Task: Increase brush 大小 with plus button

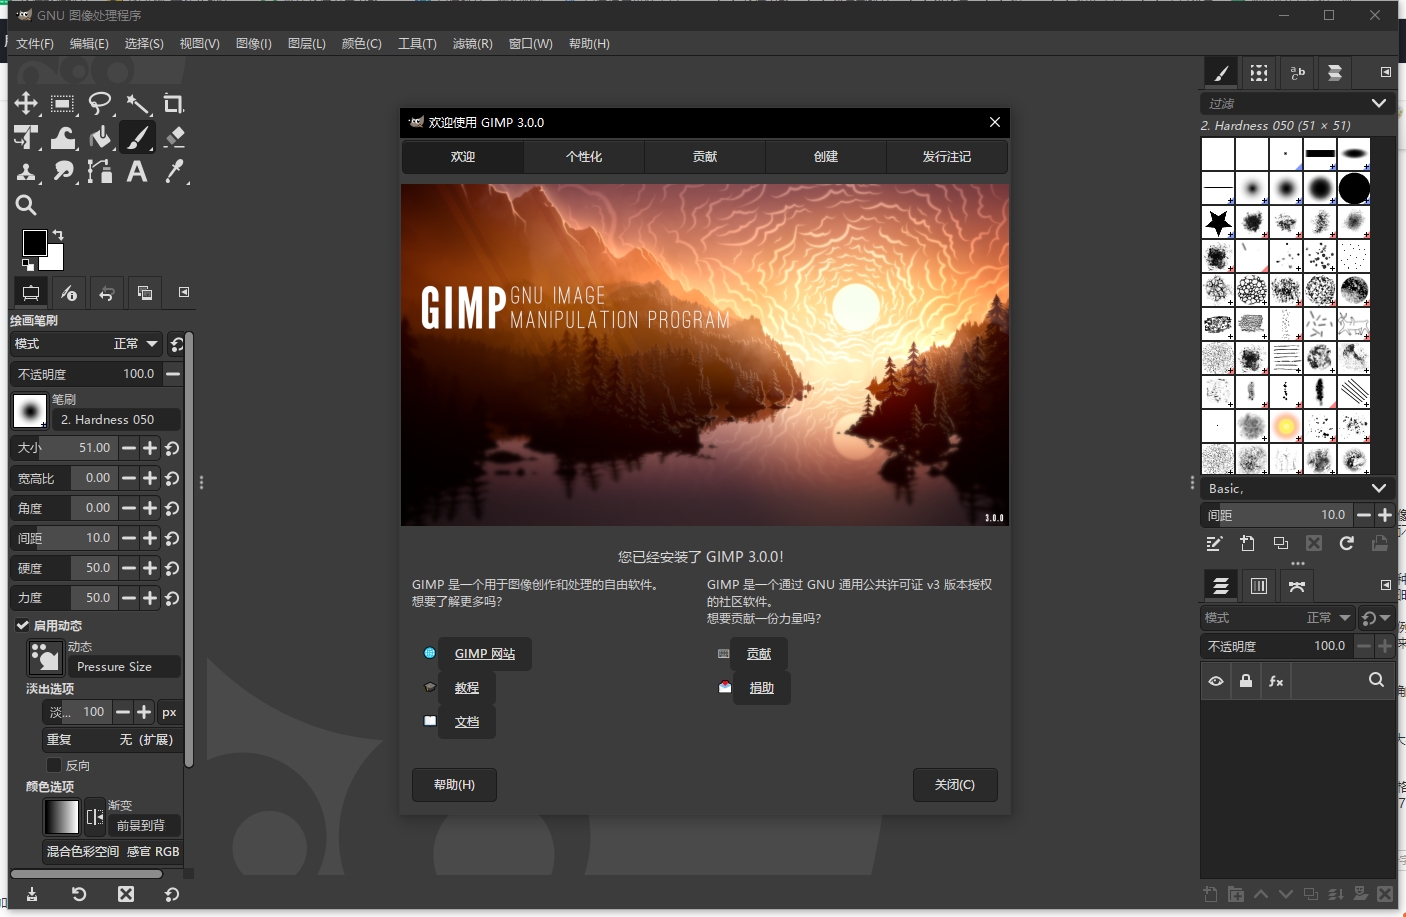Action: pyautogui.click(x=150, y=448)
